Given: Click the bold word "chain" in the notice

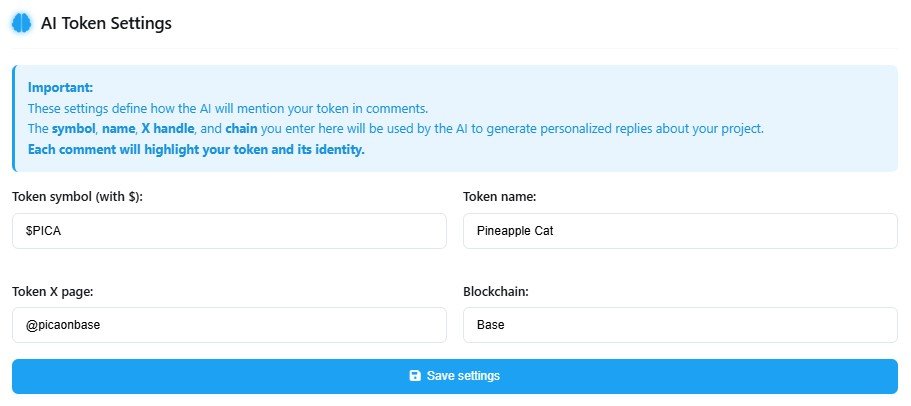Looking at the screenshot, I should 241,129.
